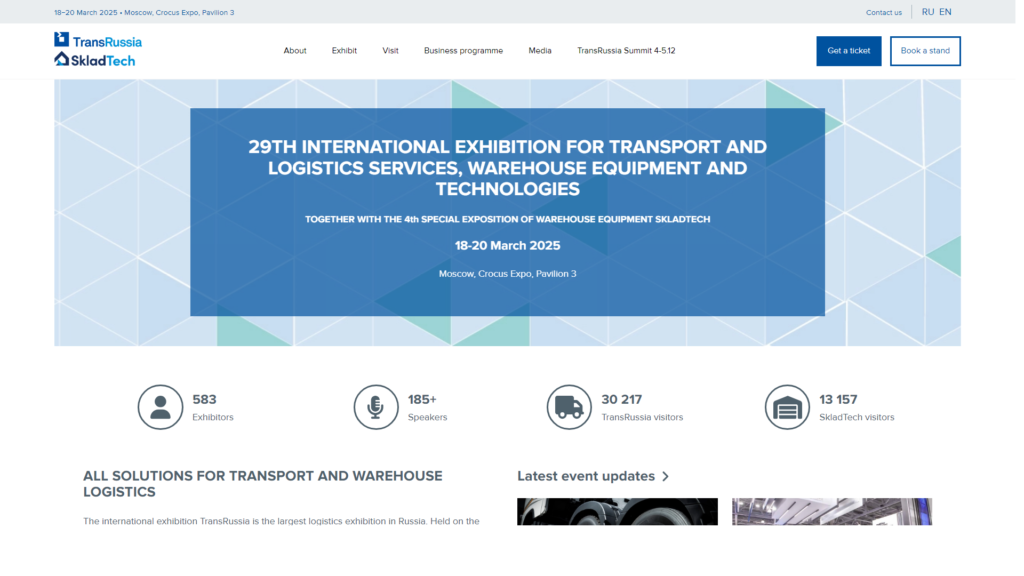The width and height of the screenshot is (1024, 576).
Task: Click the top bar event date and venue text
Action: 144,12
